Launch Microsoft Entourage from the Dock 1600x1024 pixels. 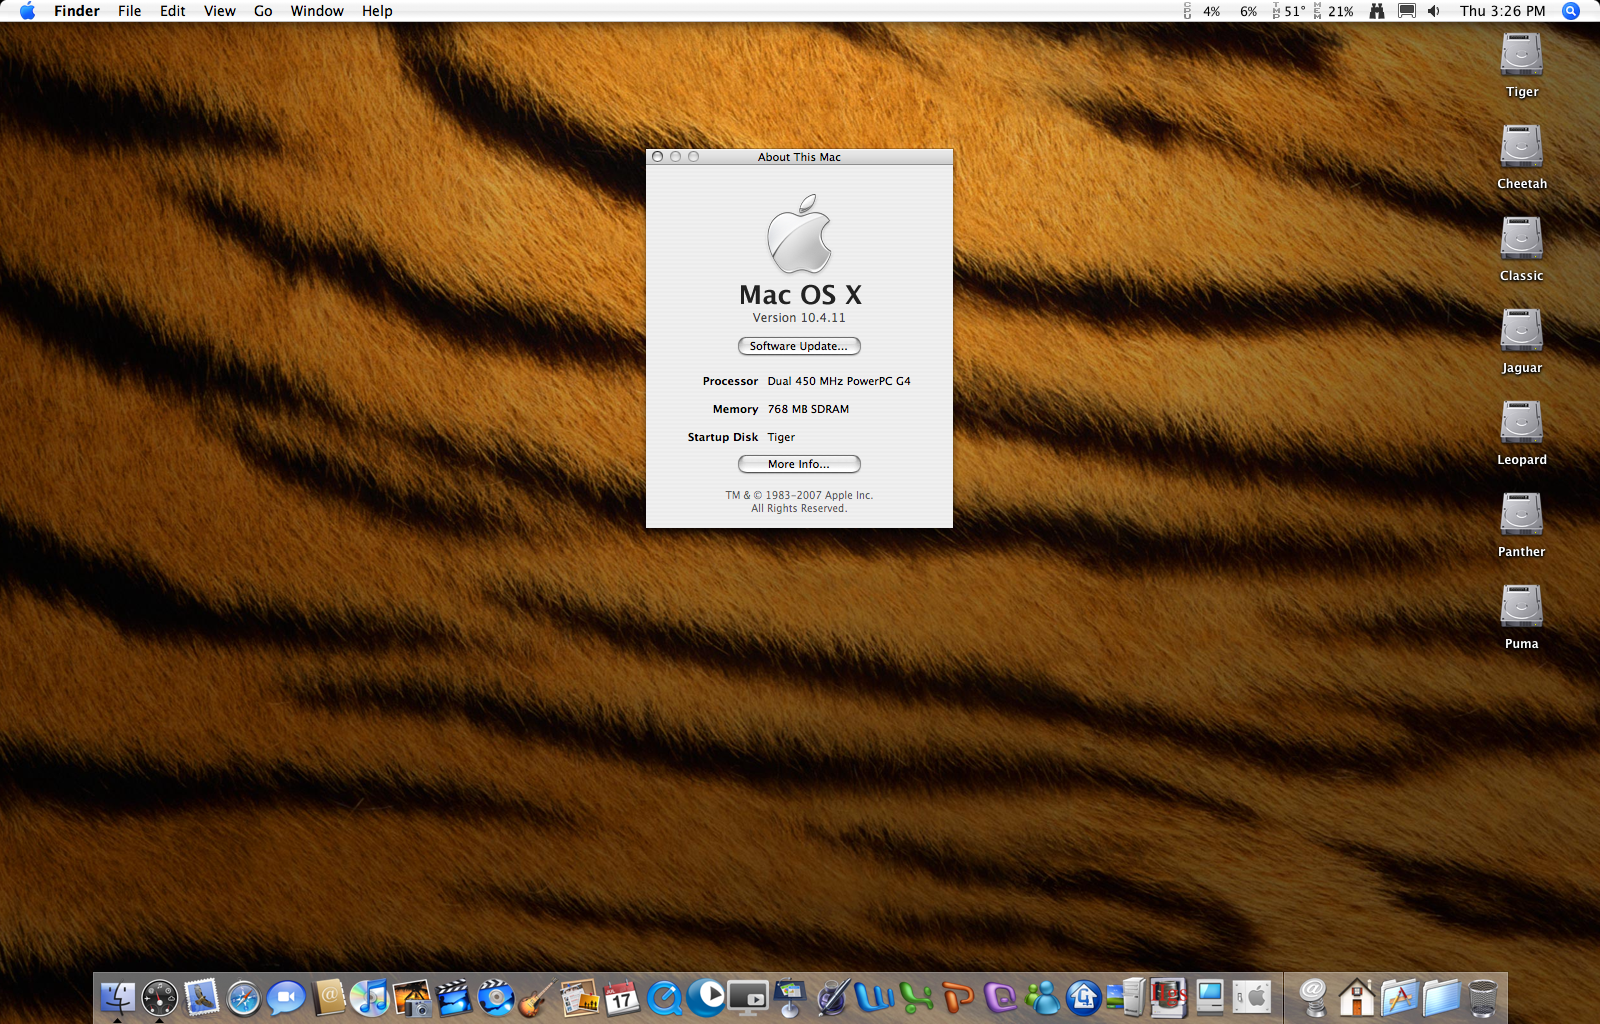pos(1000,997)
